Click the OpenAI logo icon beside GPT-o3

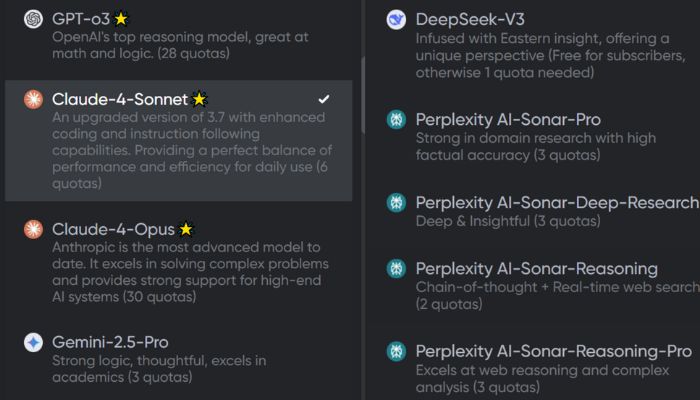[33, 19]
